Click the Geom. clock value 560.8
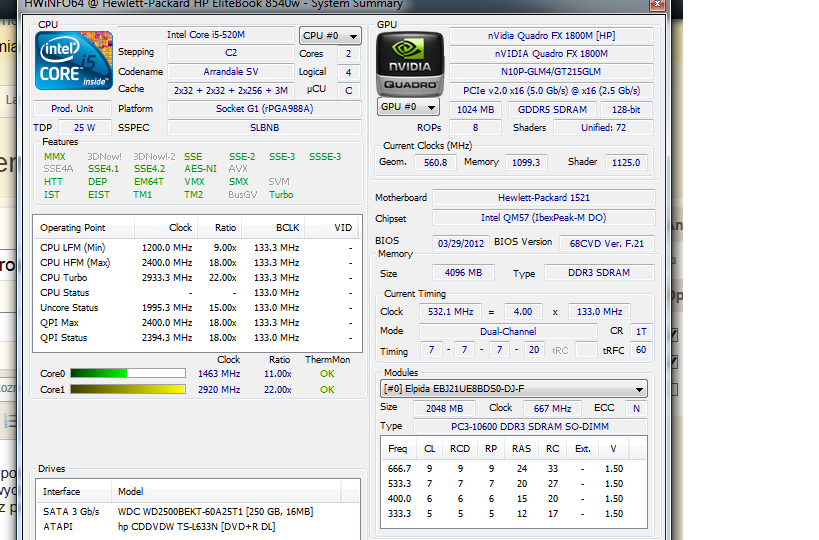The width and height of the screenshot is (819, 540). 435,162
